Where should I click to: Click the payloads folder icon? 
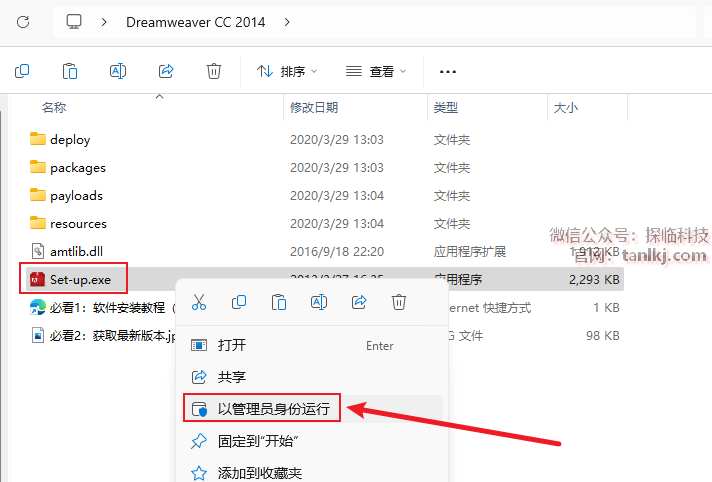coord(38,195)
